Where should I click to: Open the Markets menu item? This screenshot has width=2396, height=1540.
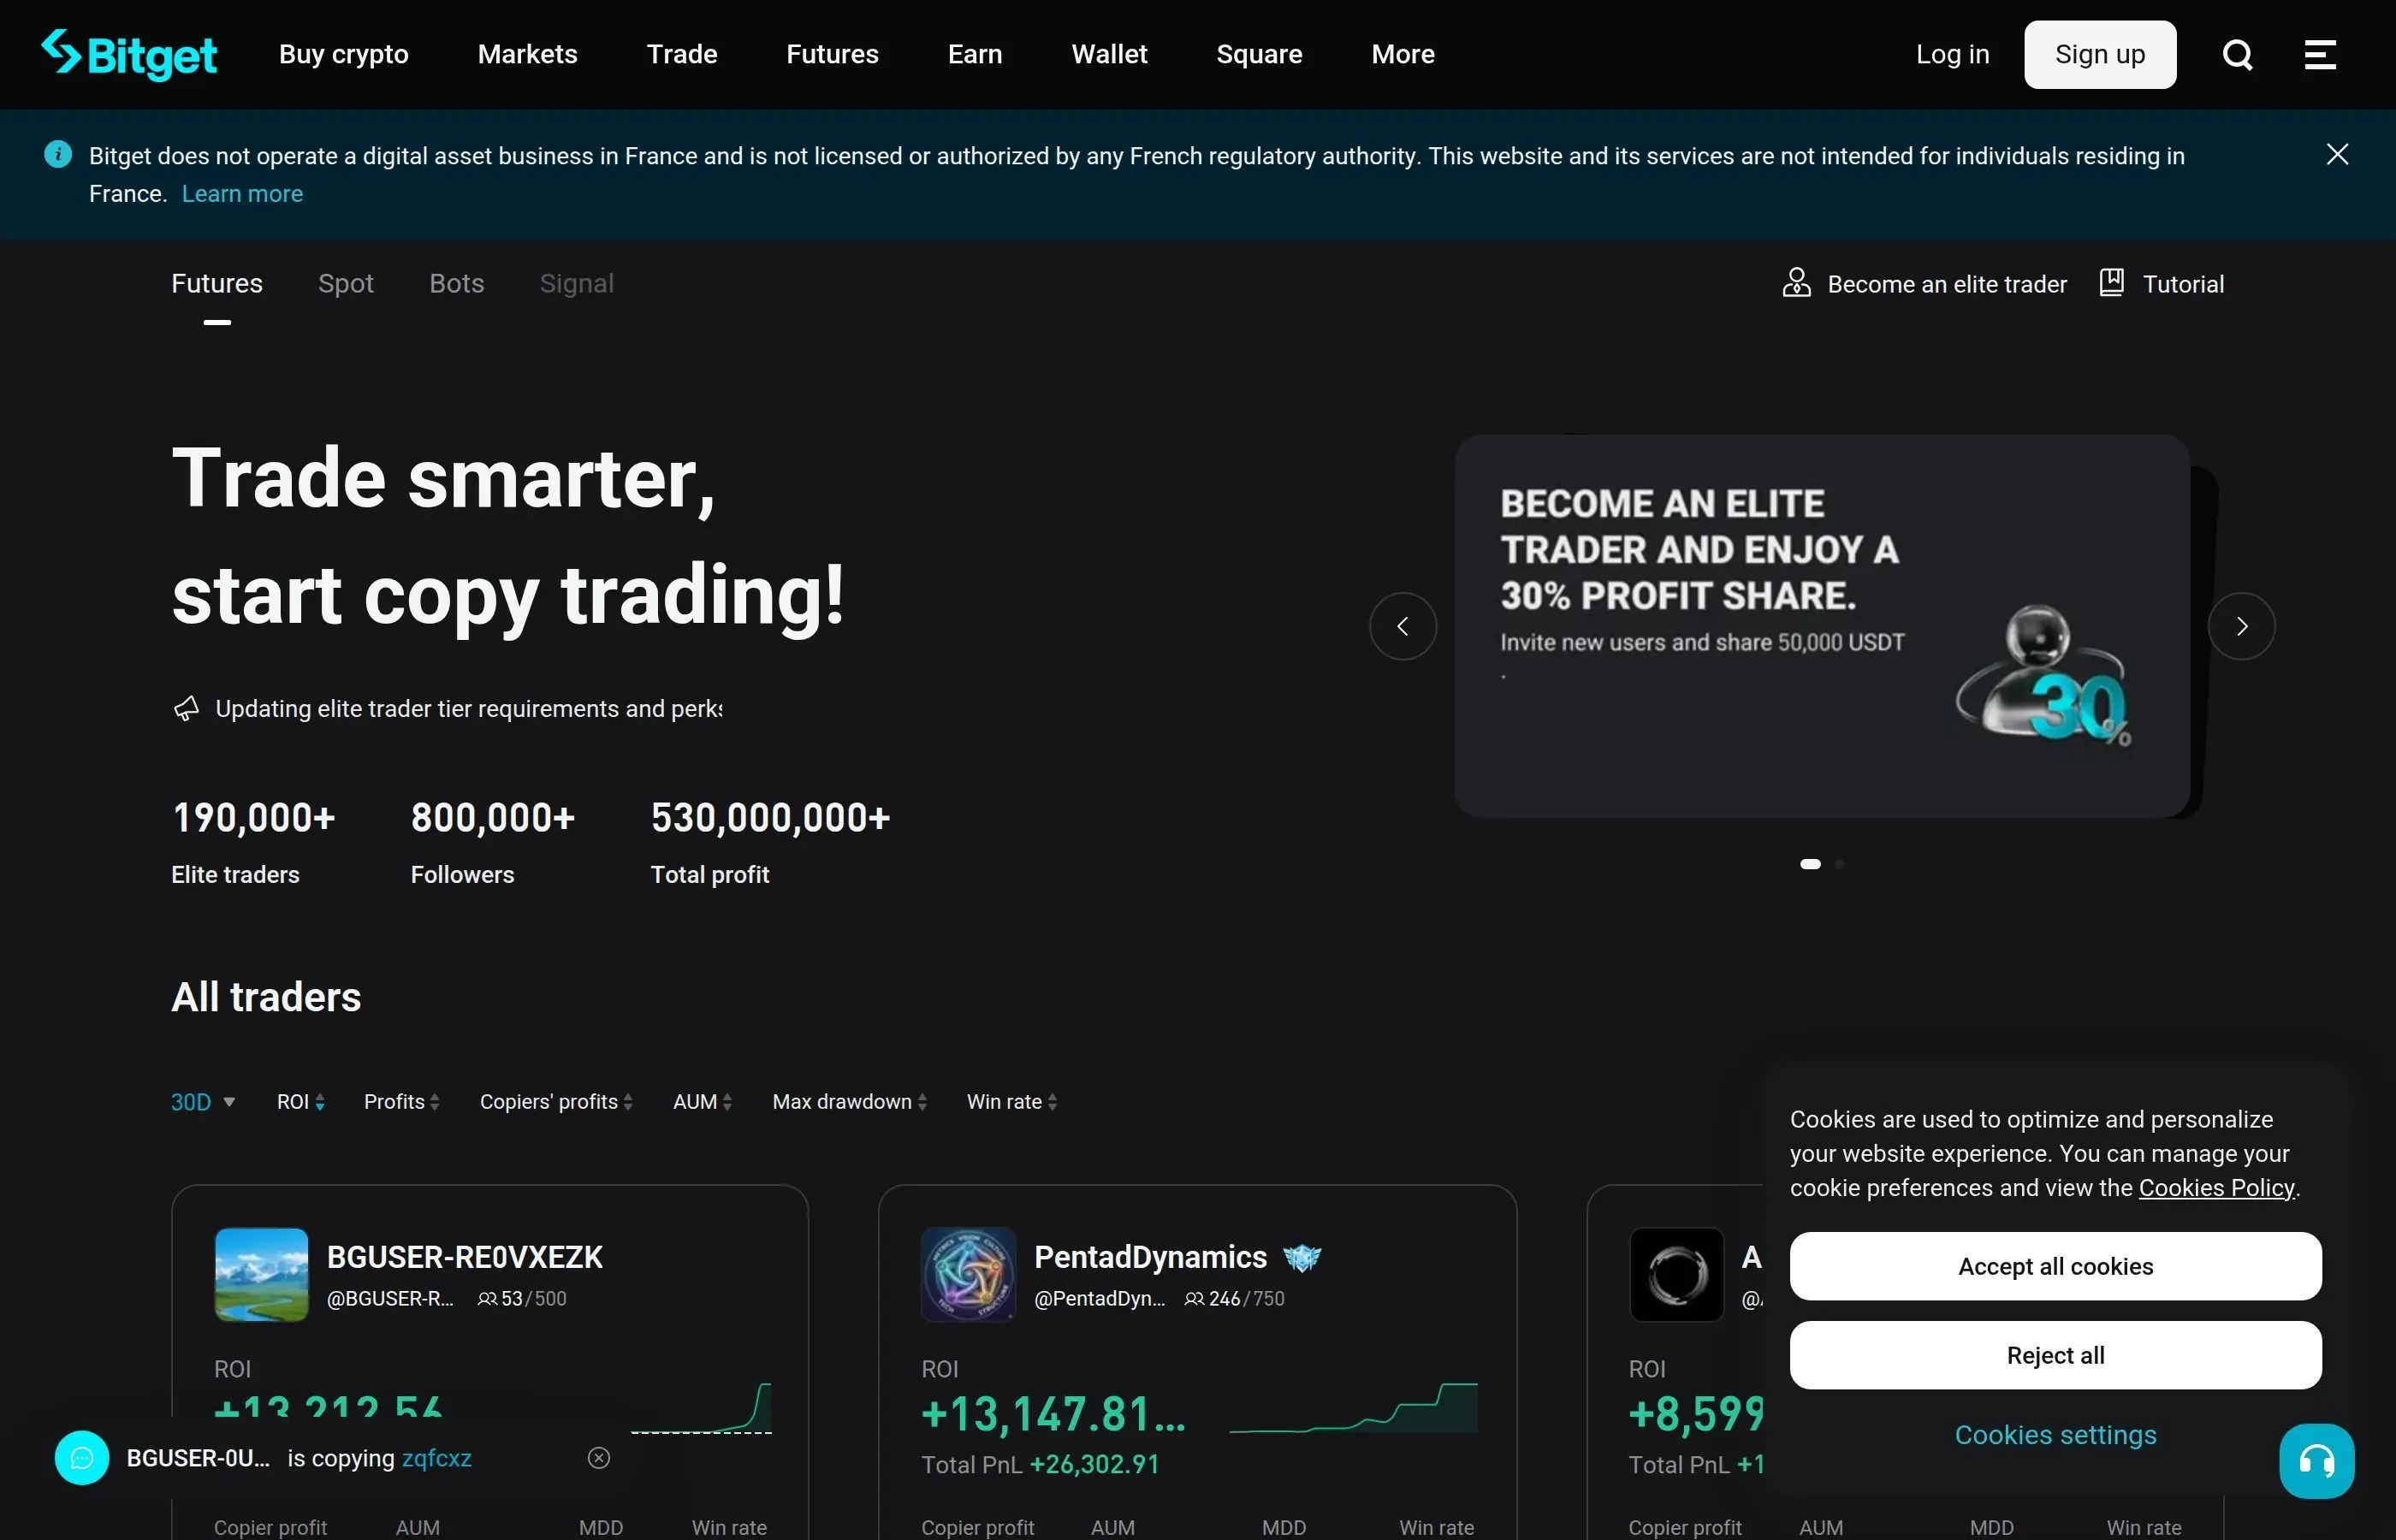527,54
